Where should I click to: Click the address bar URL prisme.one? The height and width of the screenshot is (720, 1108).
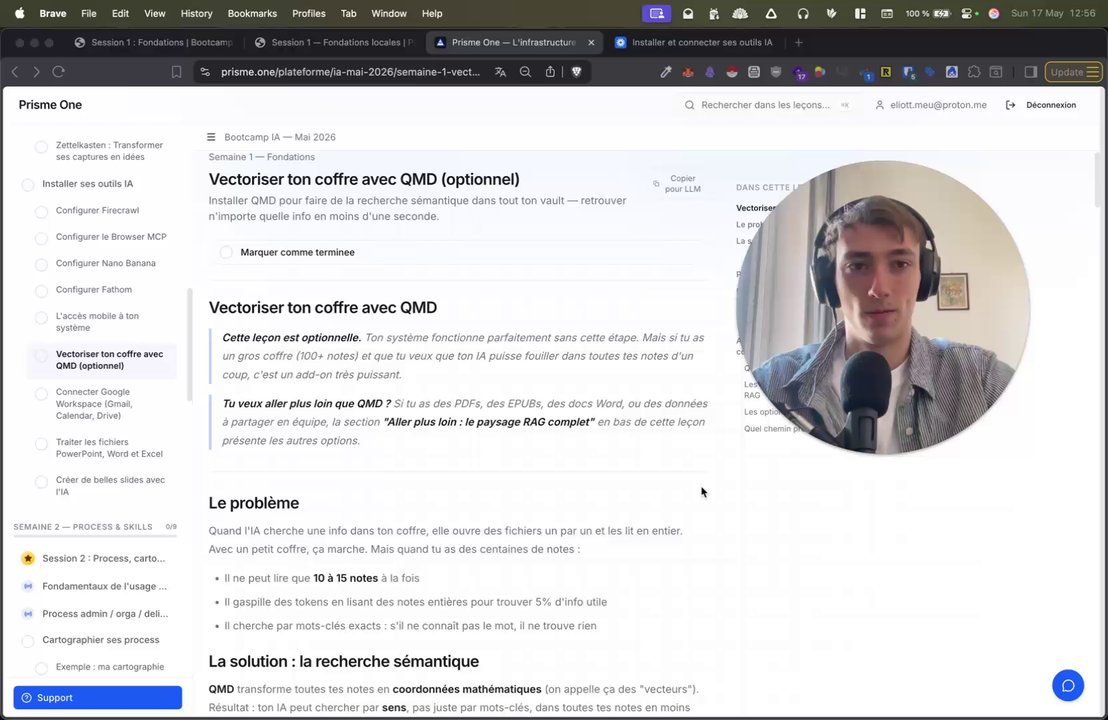(350, 72)
